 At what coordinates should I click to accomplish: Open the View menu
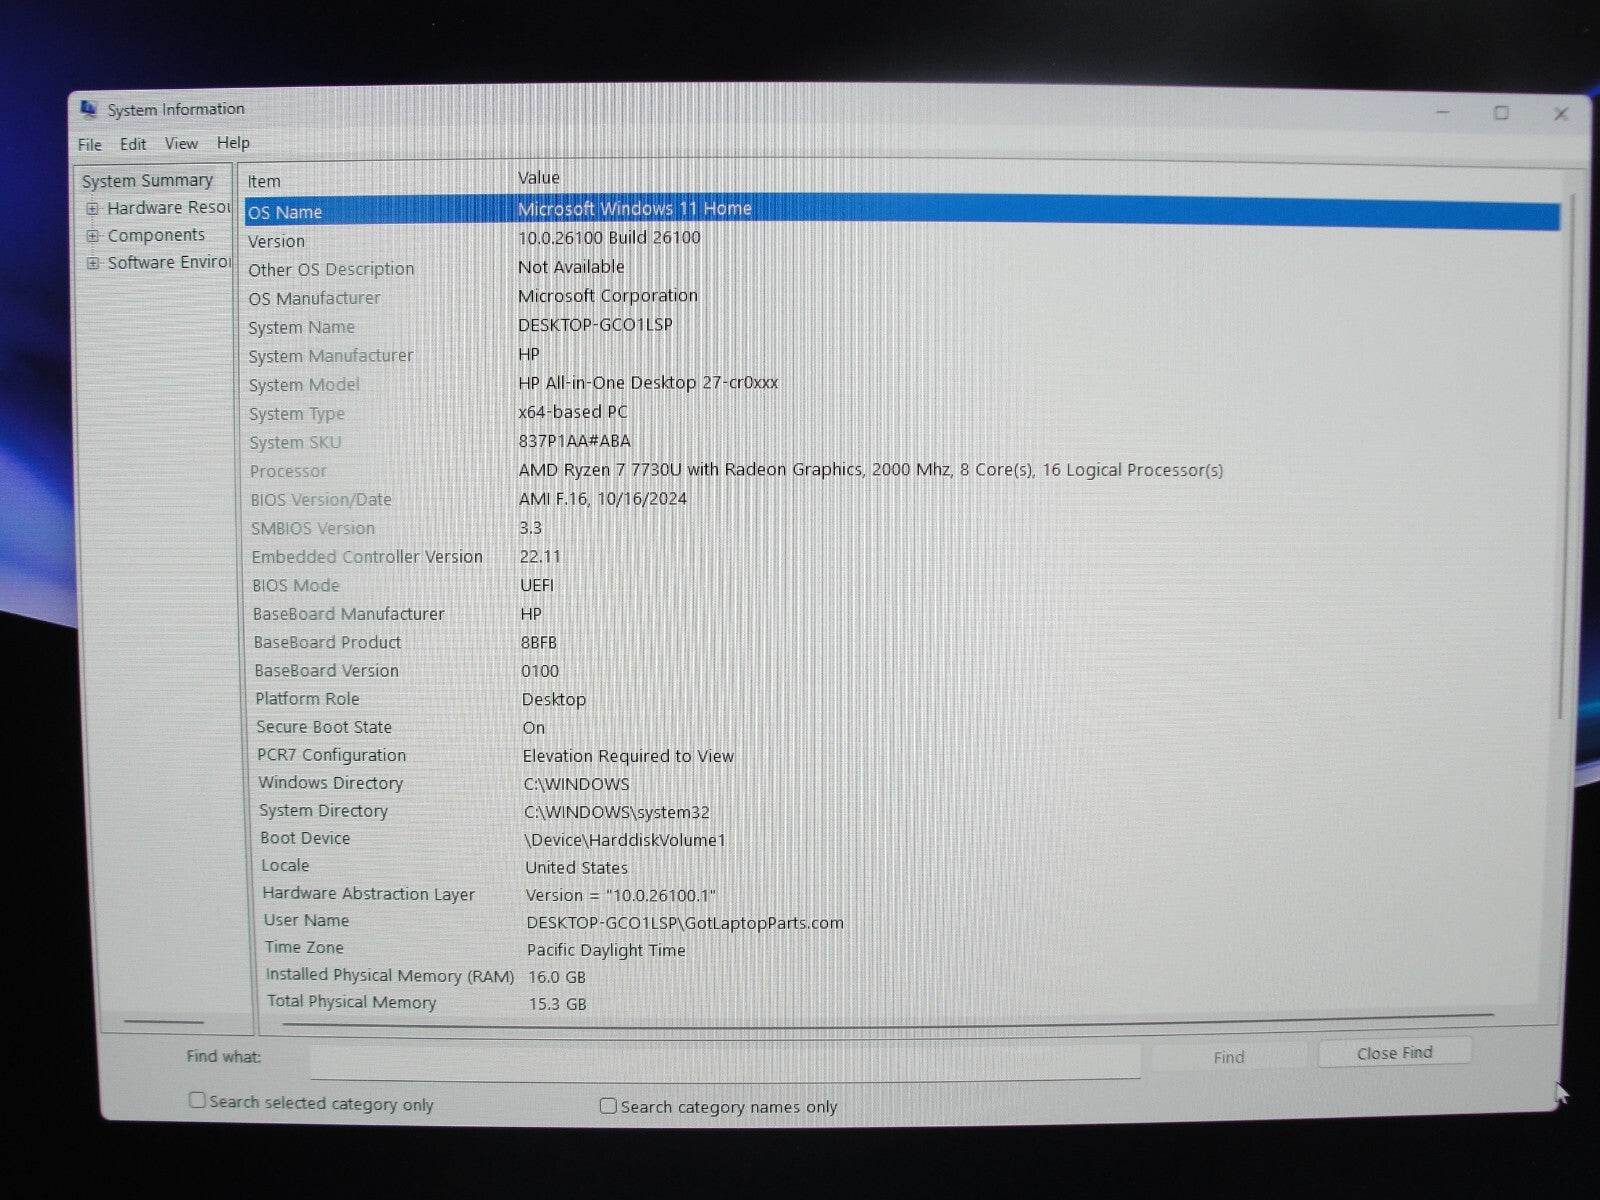click(181, 144)
